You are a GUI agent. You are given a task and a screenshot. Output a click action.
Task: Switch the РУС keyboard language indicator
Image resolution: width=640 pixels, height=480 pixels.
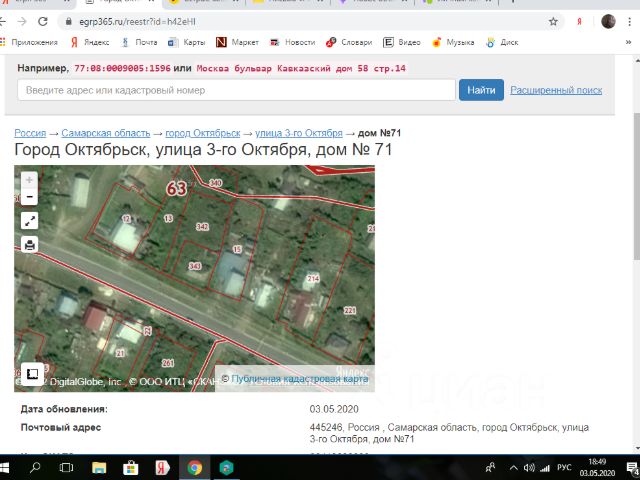pyautogui.click(x=563, y=467)
